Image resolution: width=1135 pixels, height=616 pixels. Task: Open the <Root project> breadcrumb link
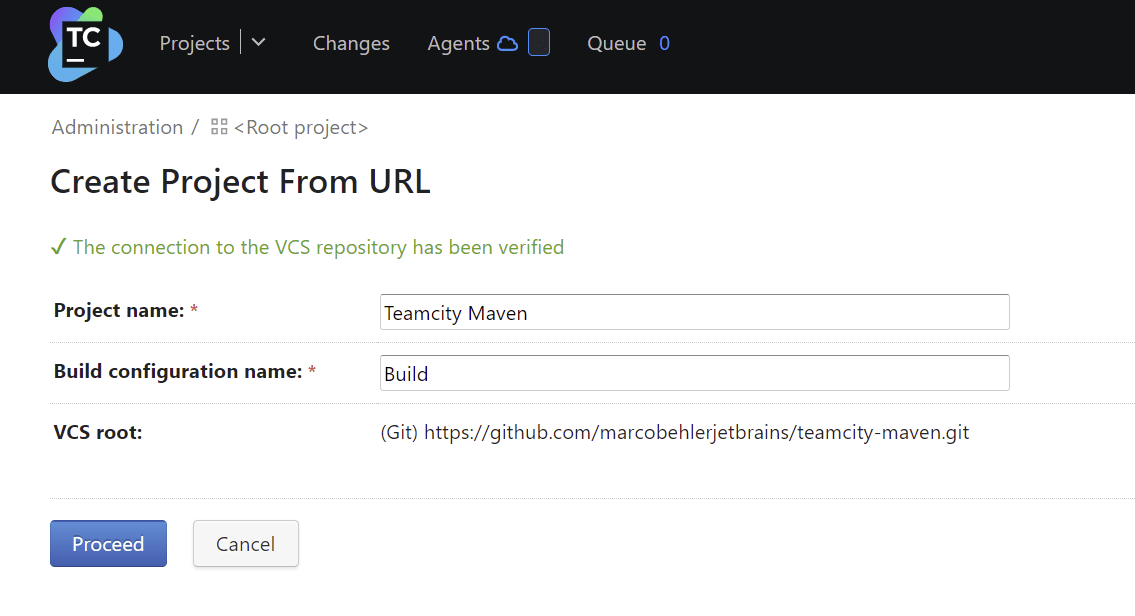[x=301, y=127]
